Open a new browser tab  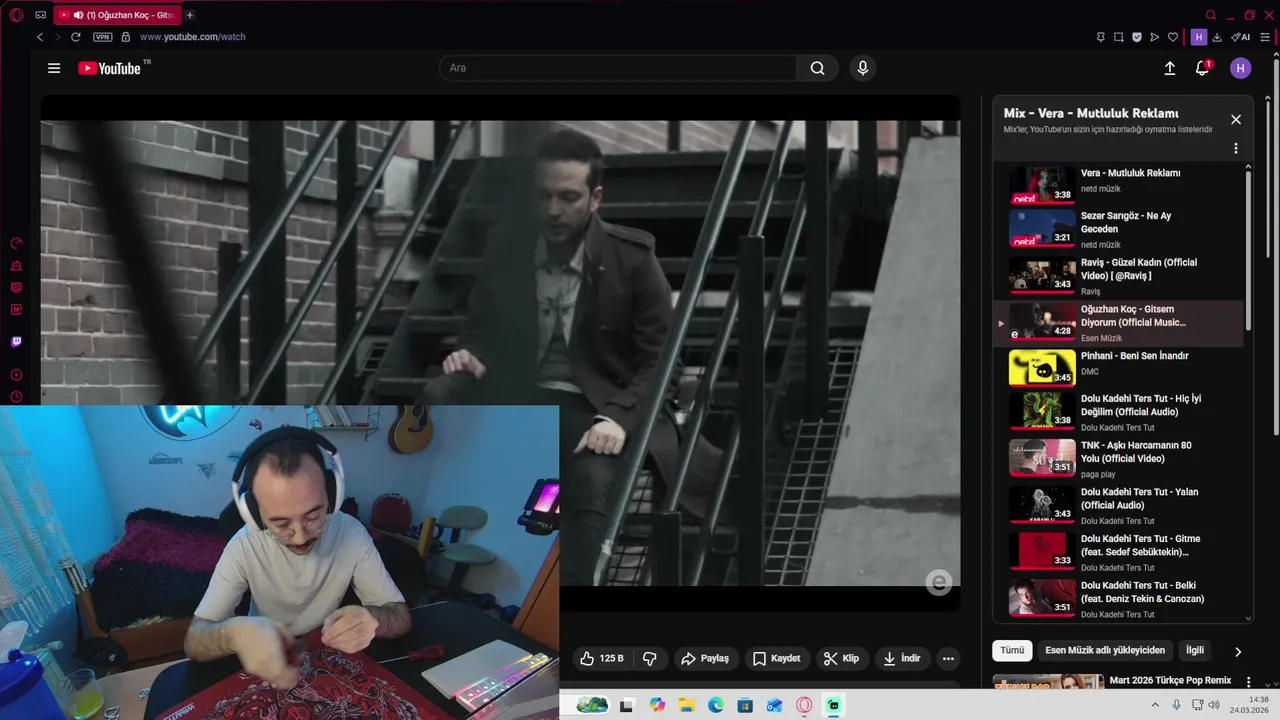click(x=190, y=15)
